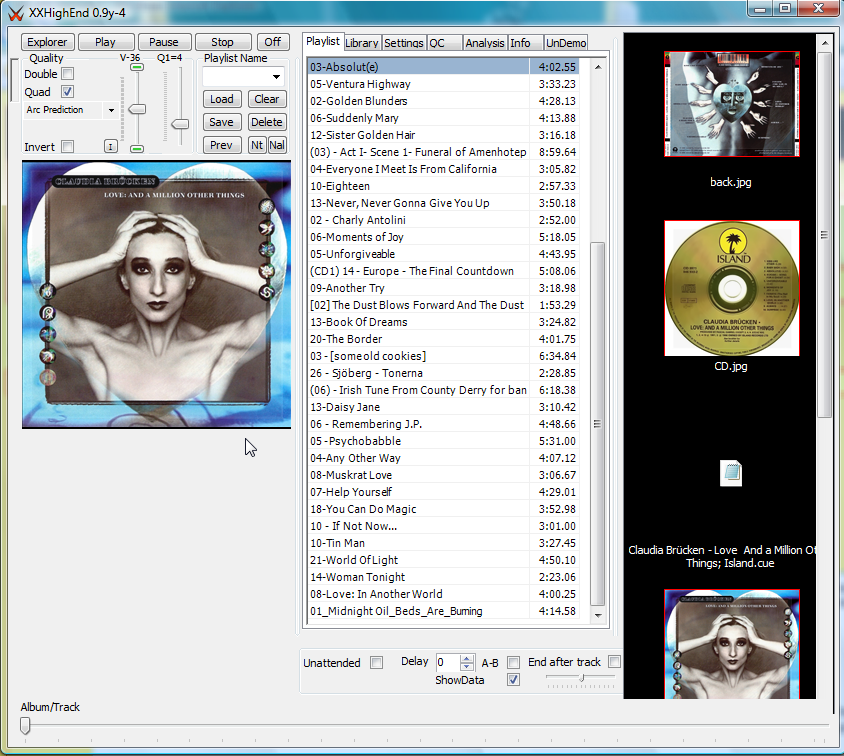Screen dimensions: 844x756
Task: Open the UnDemo tab
Action: 566,43
